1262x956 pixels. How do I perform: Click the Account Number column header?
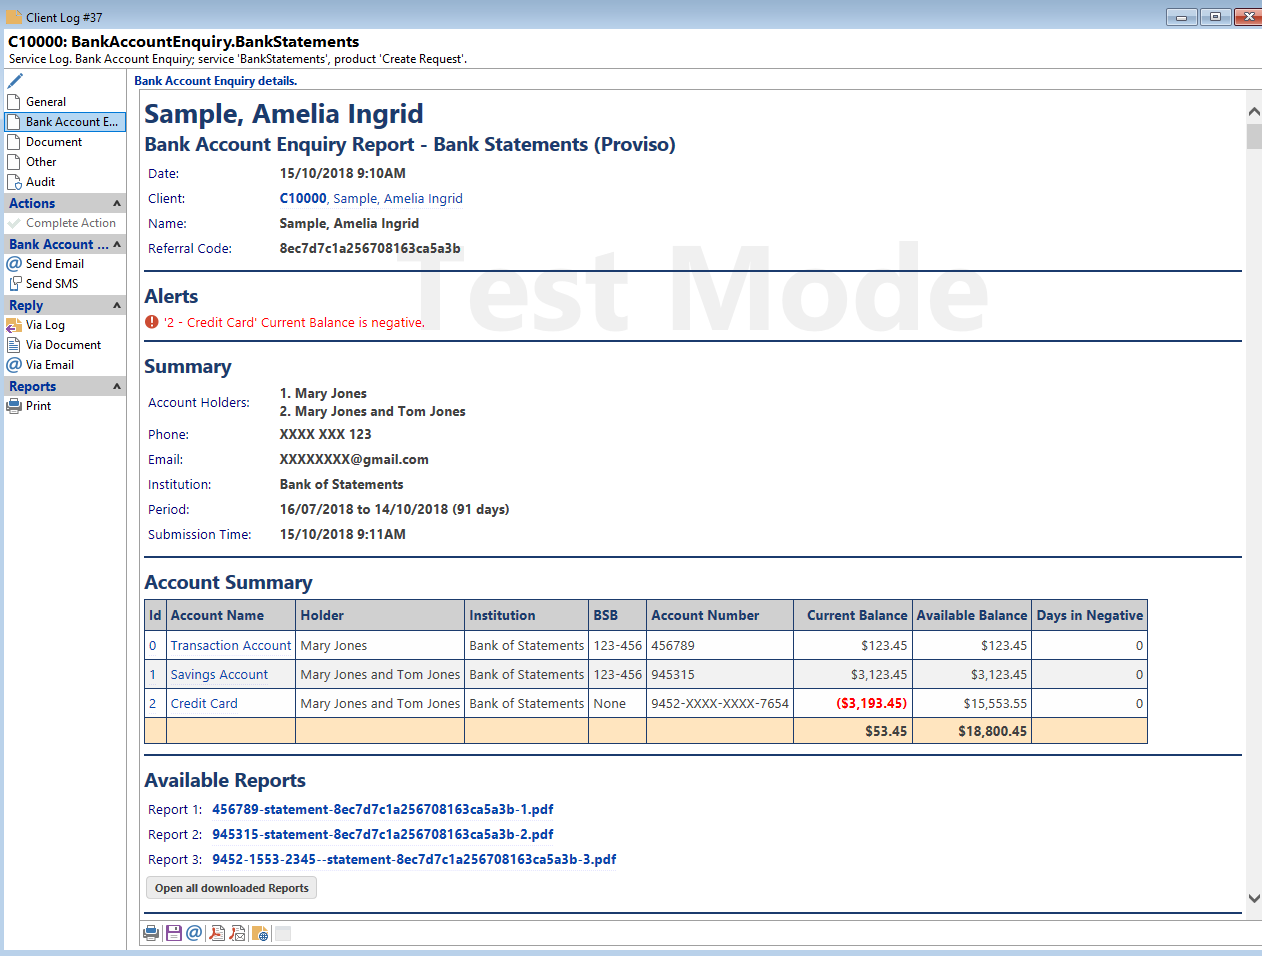pos(720,615)
